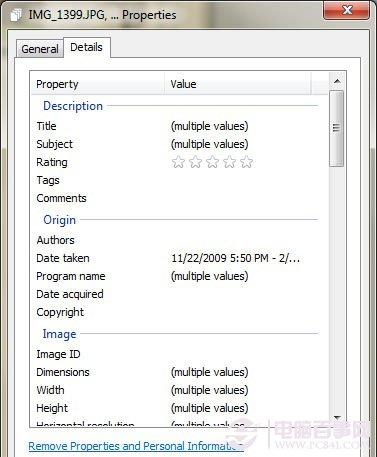Select the Date acquired property label
The image size is (377, 457).
(70, 294)
